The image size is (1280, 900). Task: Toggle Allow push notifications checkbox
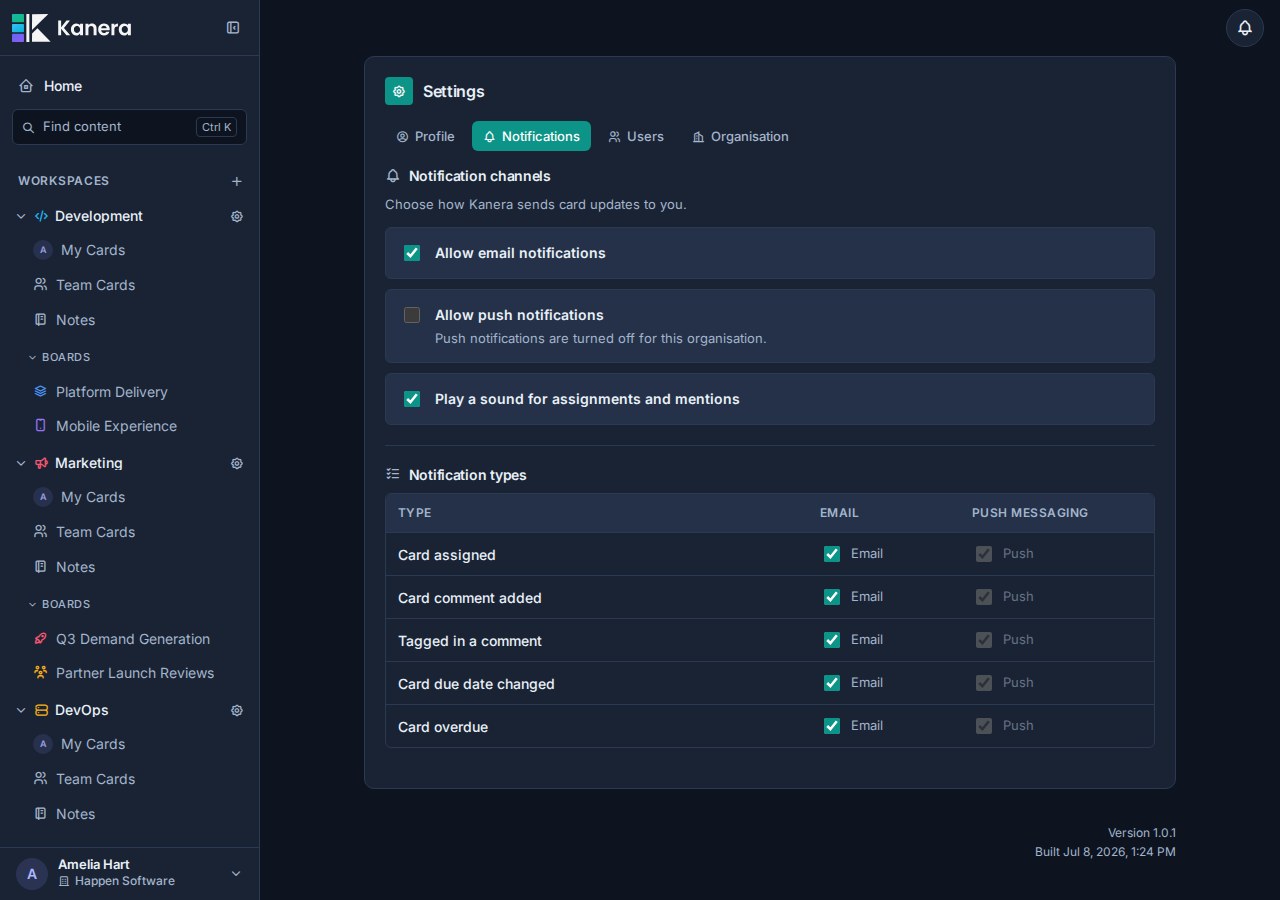pyautogui.click(x=412, y=315)
